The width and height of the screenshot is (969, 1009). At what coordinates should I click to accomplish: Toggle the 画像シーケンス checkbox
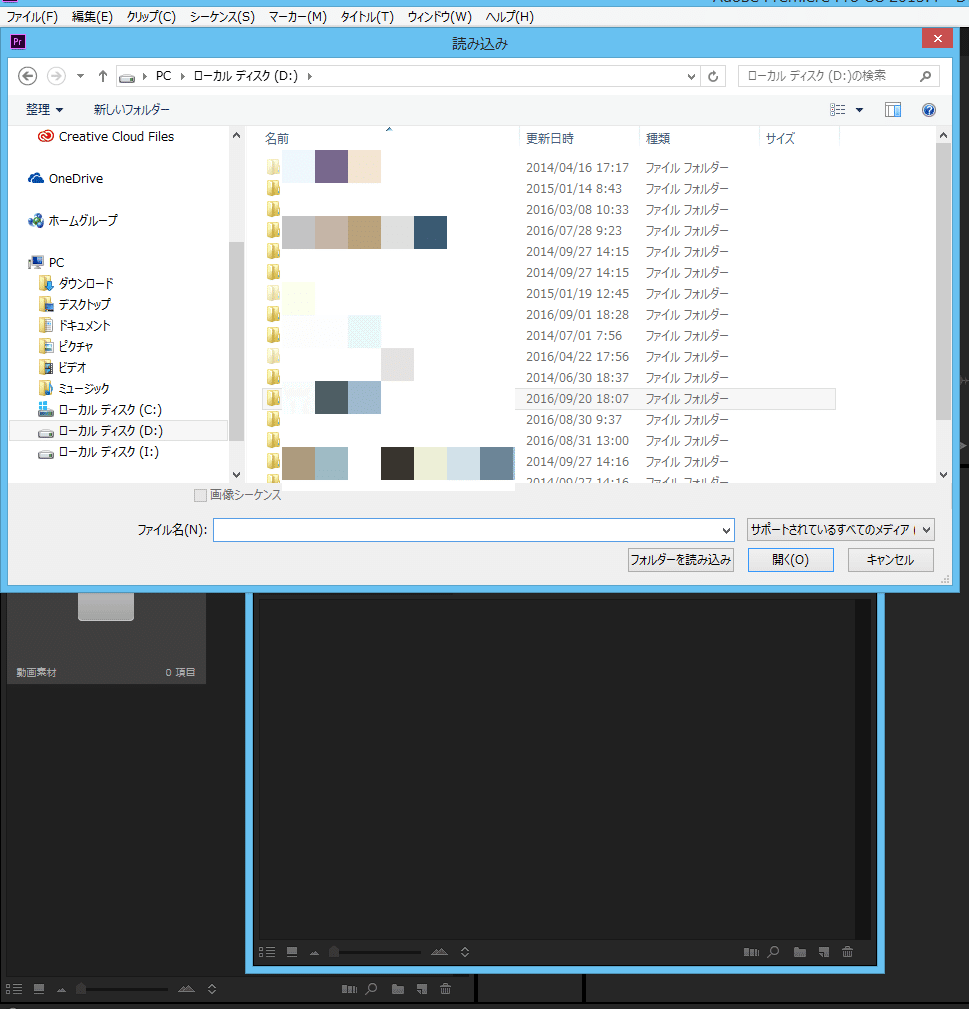click(200, 495)
